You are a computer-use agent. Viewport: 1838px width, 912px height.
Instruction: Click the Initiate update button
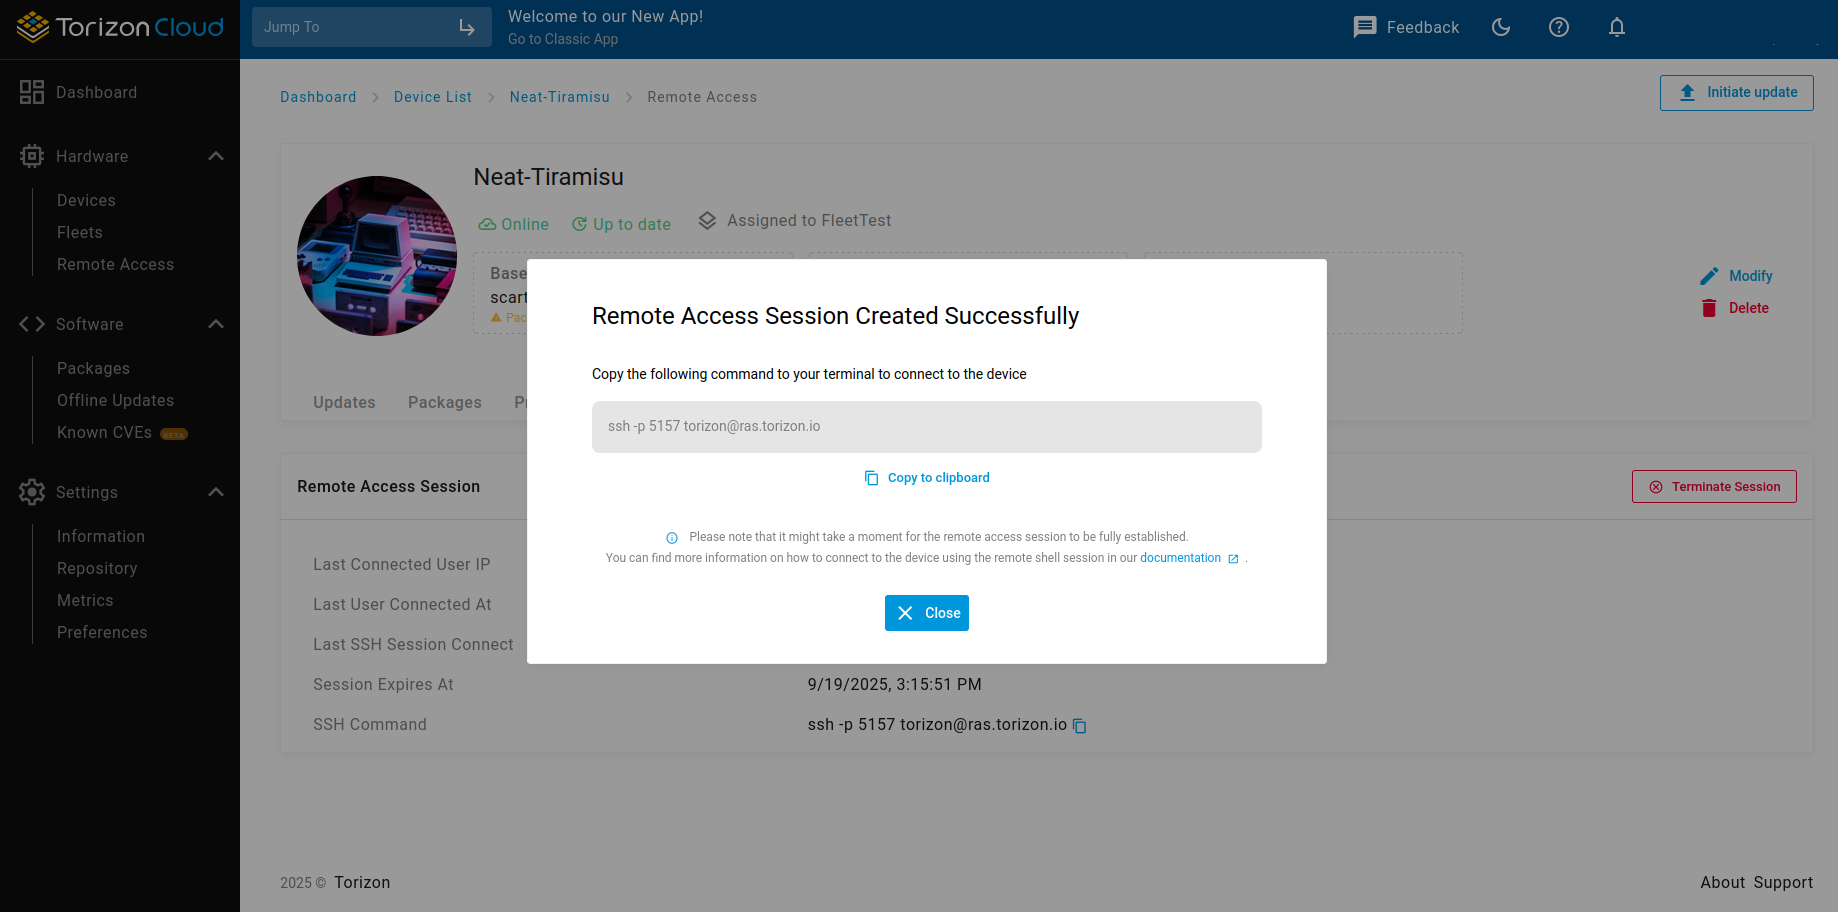point(1737,92)
